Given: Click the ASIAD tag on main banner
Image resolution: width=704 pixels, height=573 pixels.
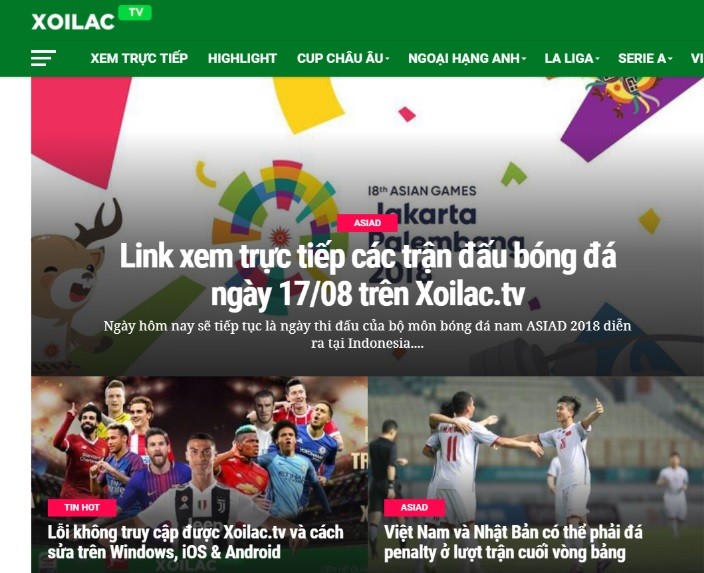Looking at the screenshot, I should 367,223.
